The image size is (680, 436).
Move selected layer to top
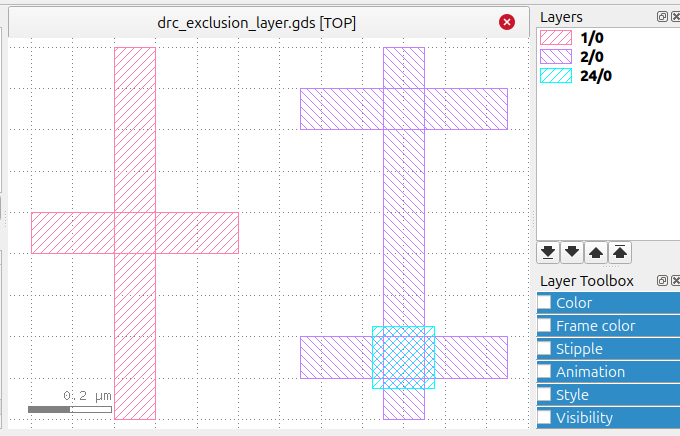click(x=620, y=252)
